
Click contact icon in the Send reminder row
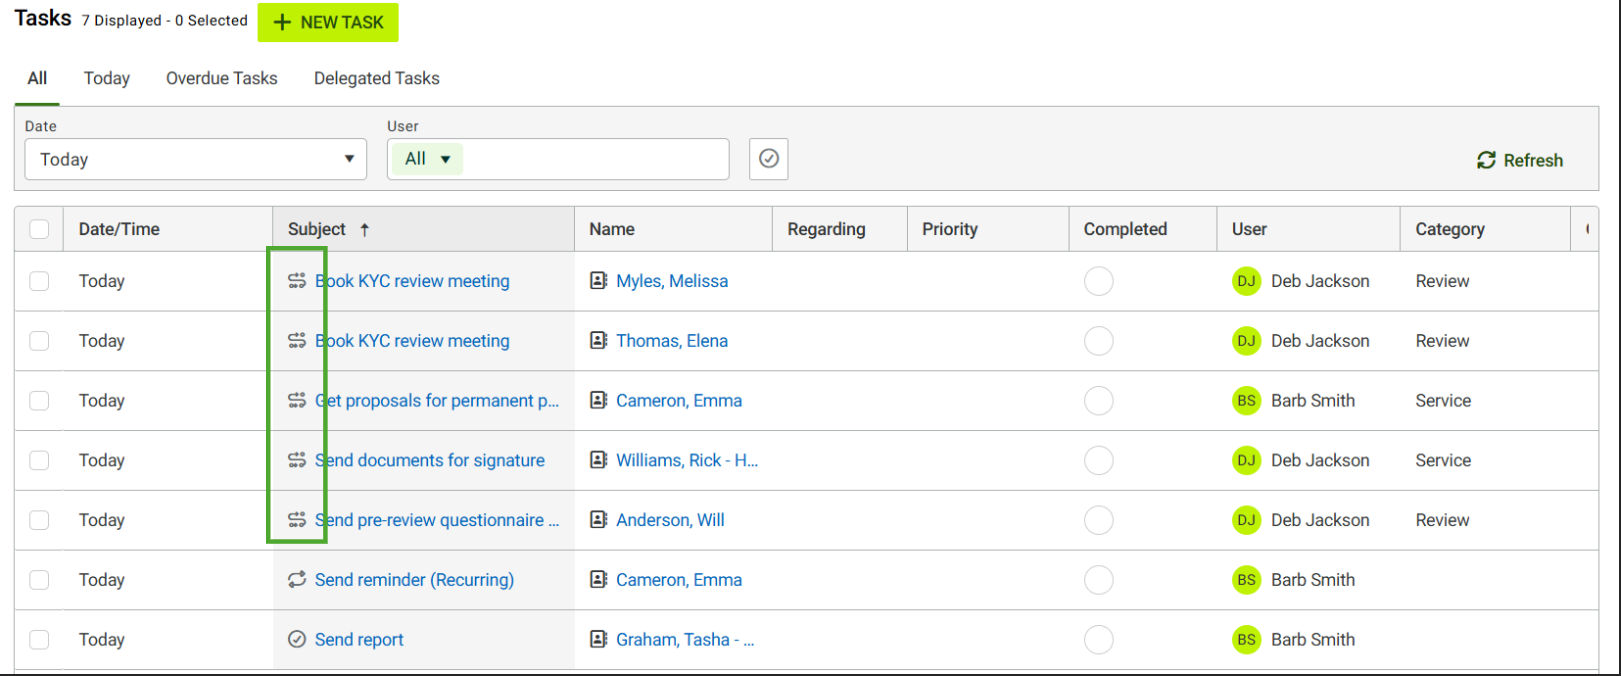point(598,579)
